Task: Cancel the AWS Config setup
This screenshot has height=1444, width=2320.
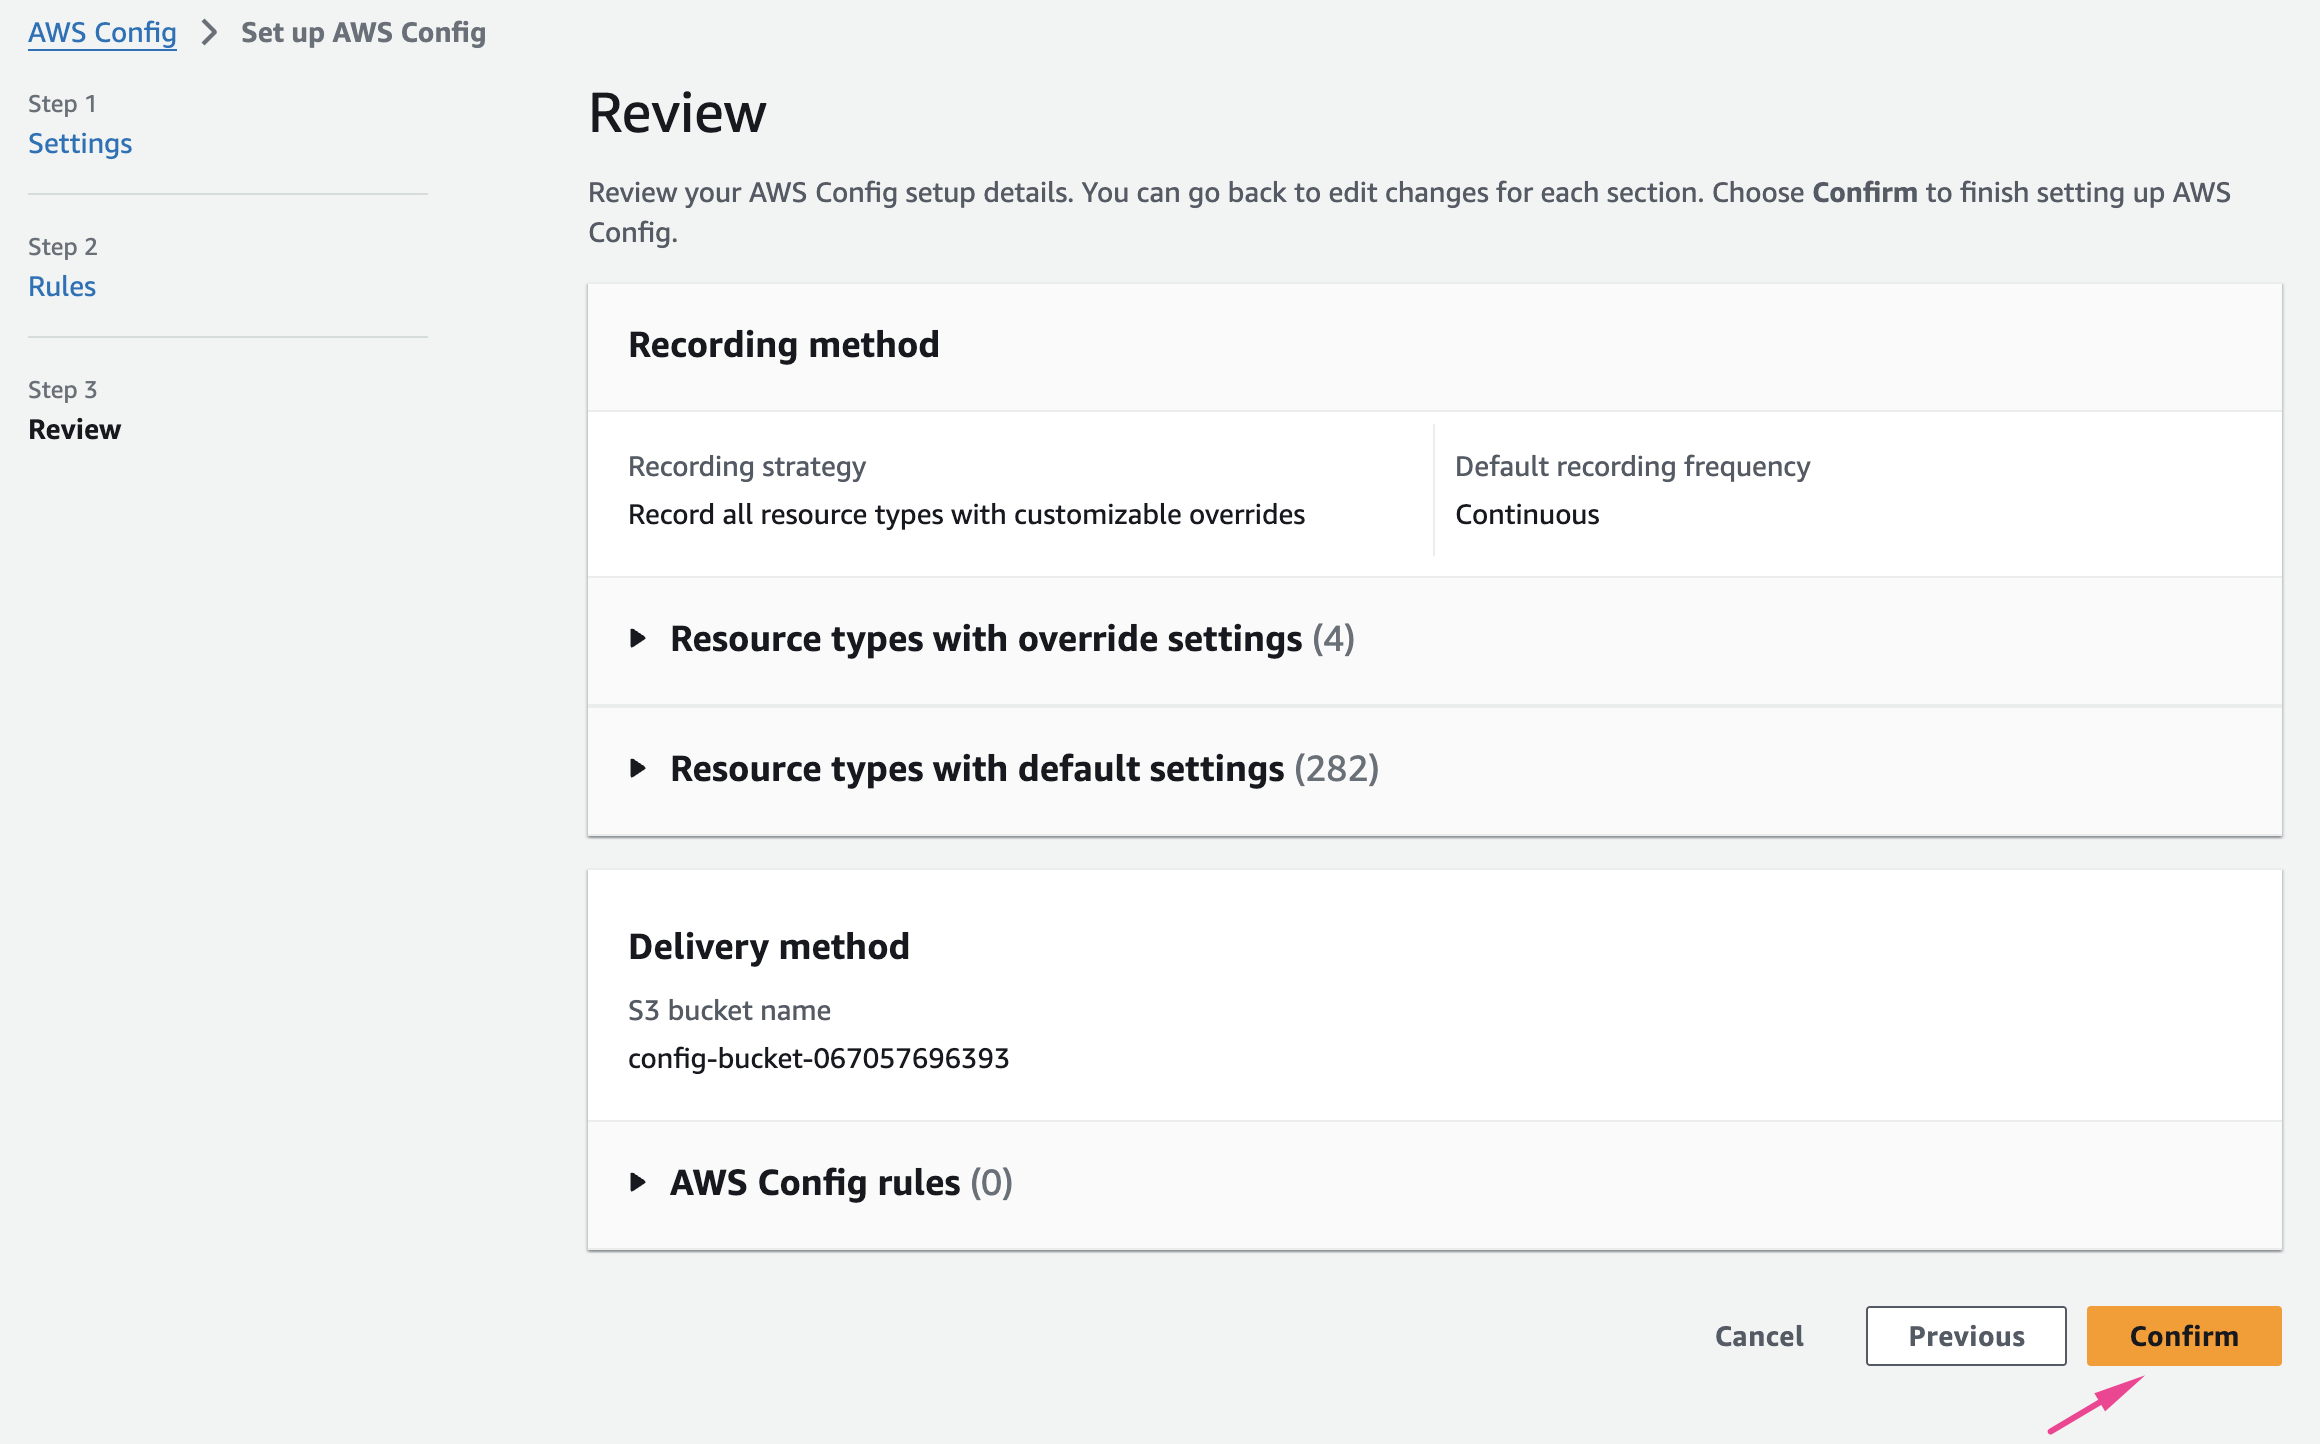Action: (x=1759, y=1336)
